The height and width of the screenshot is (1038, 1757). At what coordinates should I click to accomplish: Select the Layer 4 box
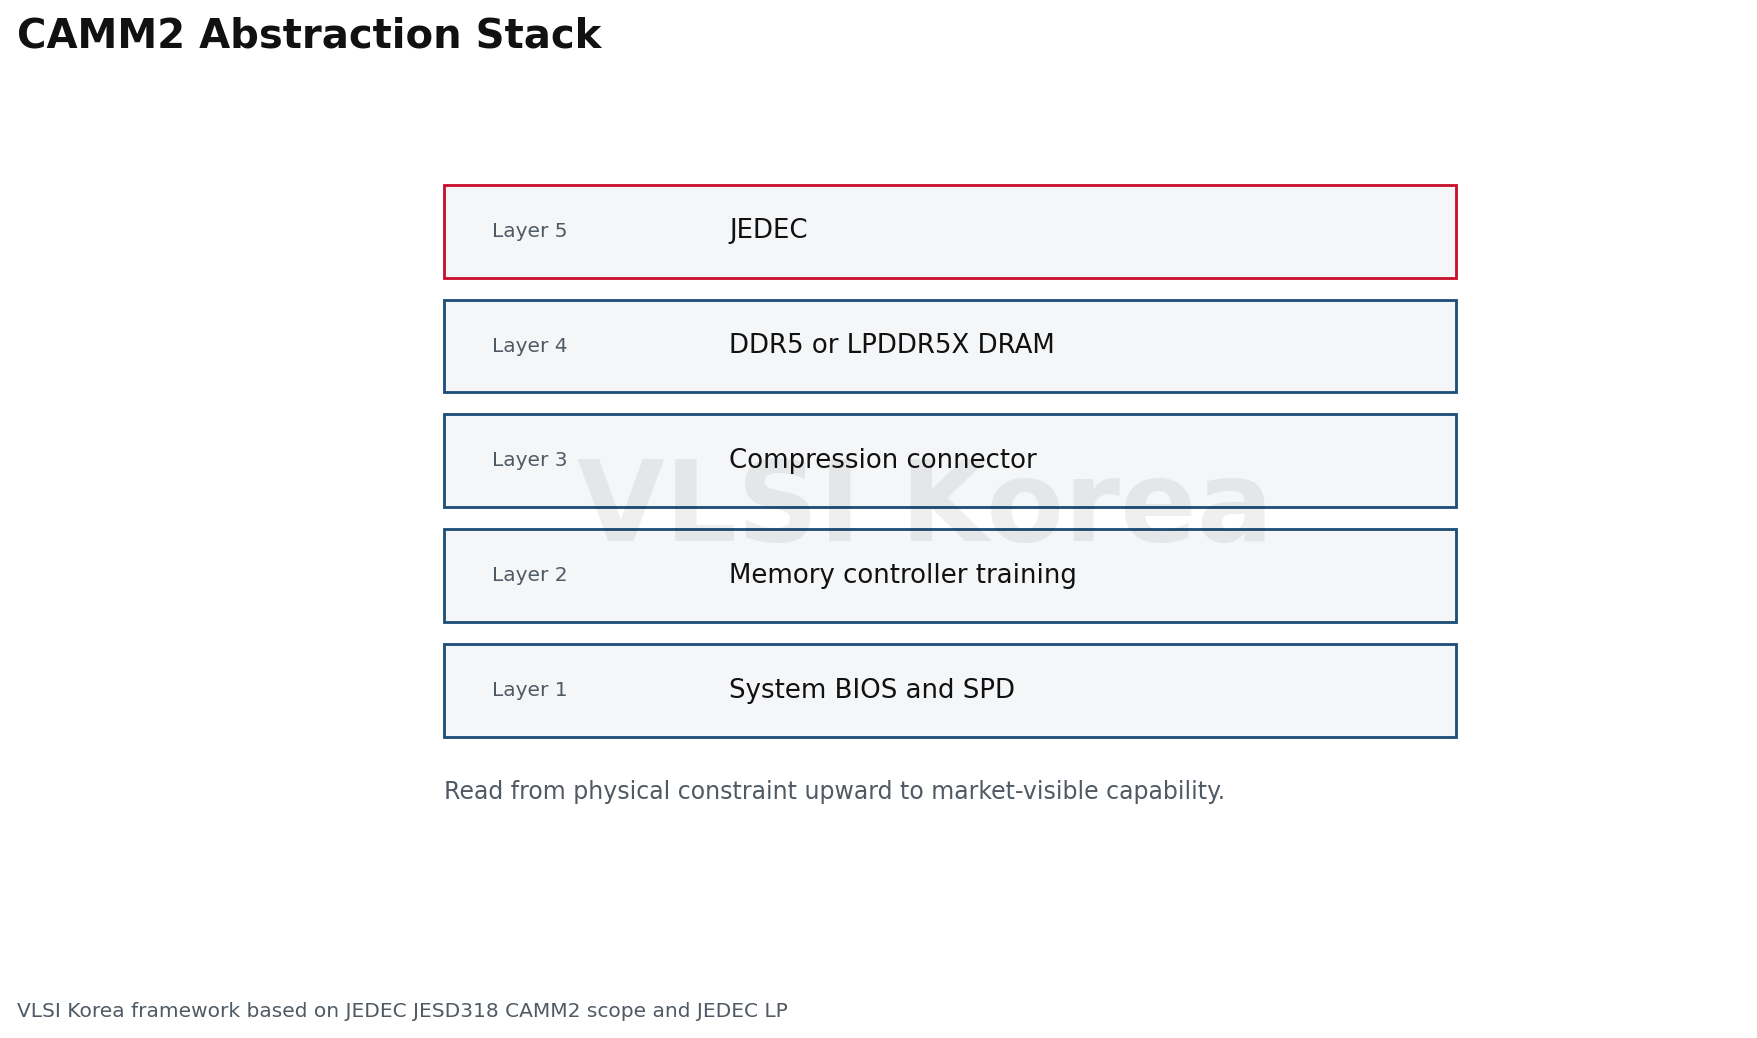pyautogui.click(x=950, y=346)
